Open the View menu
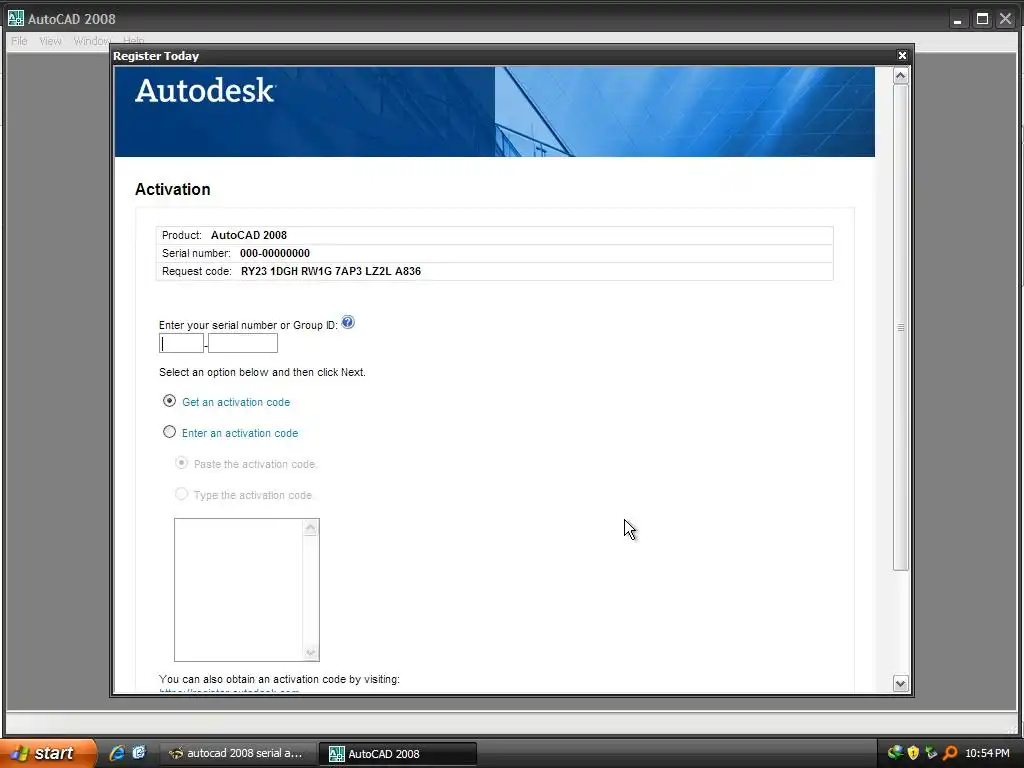Screen dimensions: 1024x768 point(50,41)
